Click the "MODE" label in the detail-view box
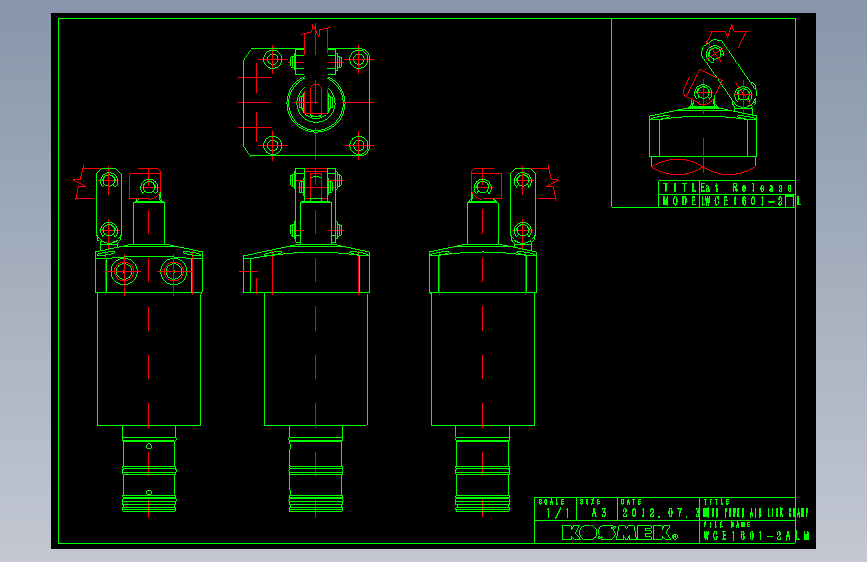 click(x=680, y=201)
